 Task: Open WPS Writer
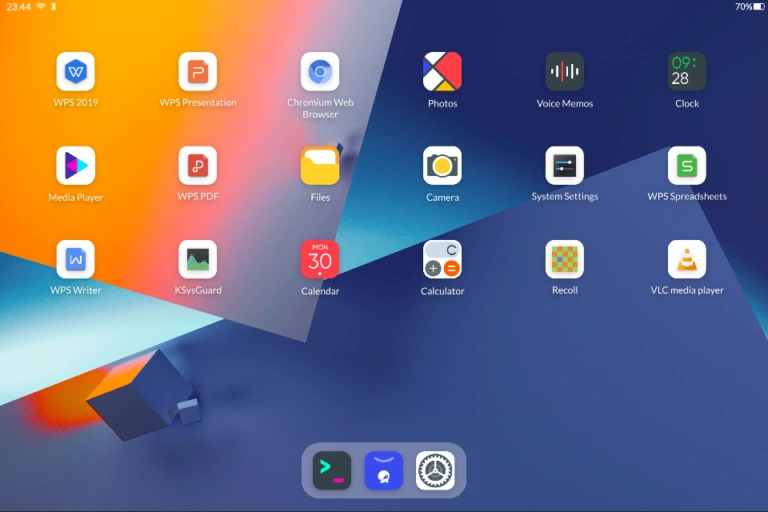pos(75,259)
